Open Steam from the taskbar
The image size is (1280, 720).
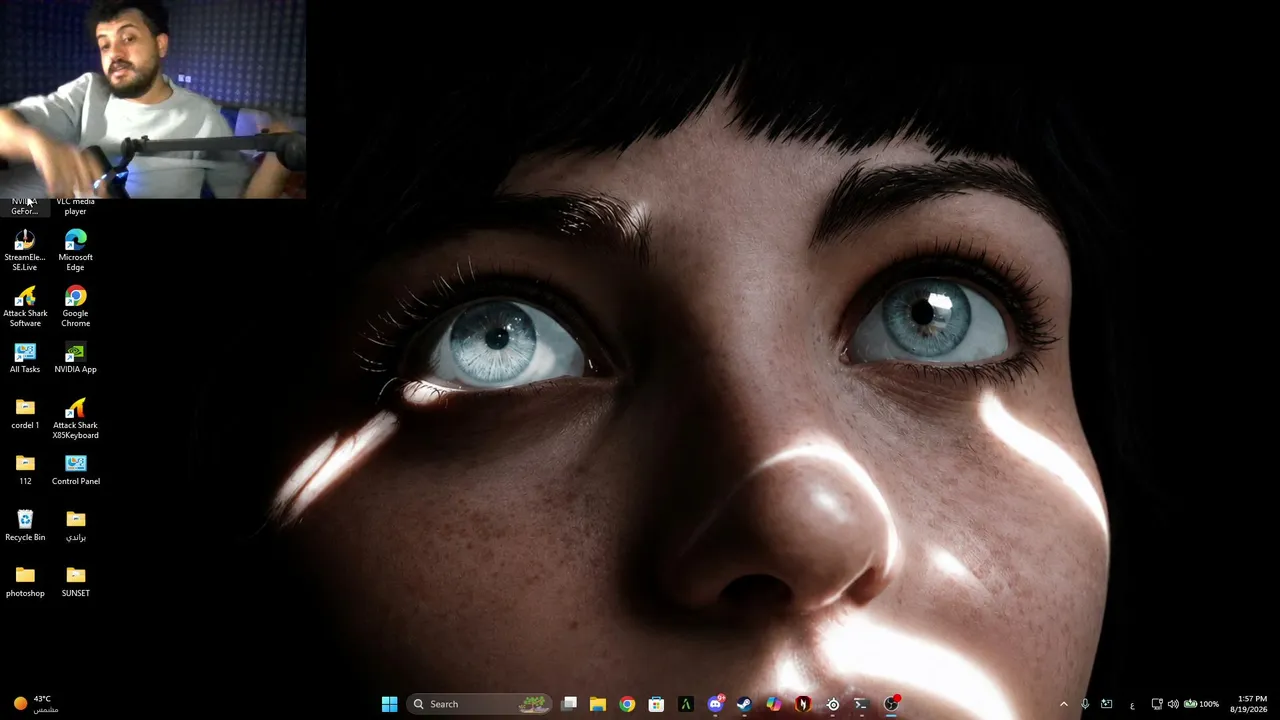coord(744,704)
